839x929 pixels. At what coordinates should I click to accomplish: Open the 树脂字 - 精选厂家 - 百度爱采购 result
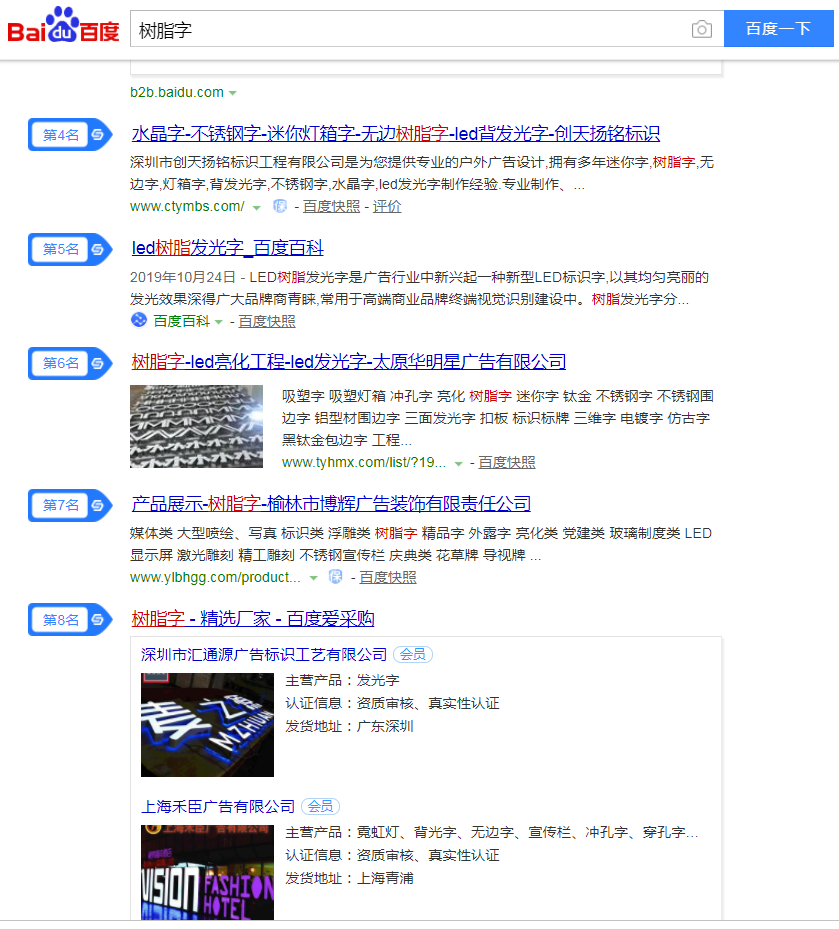click(x=252, y=619)
